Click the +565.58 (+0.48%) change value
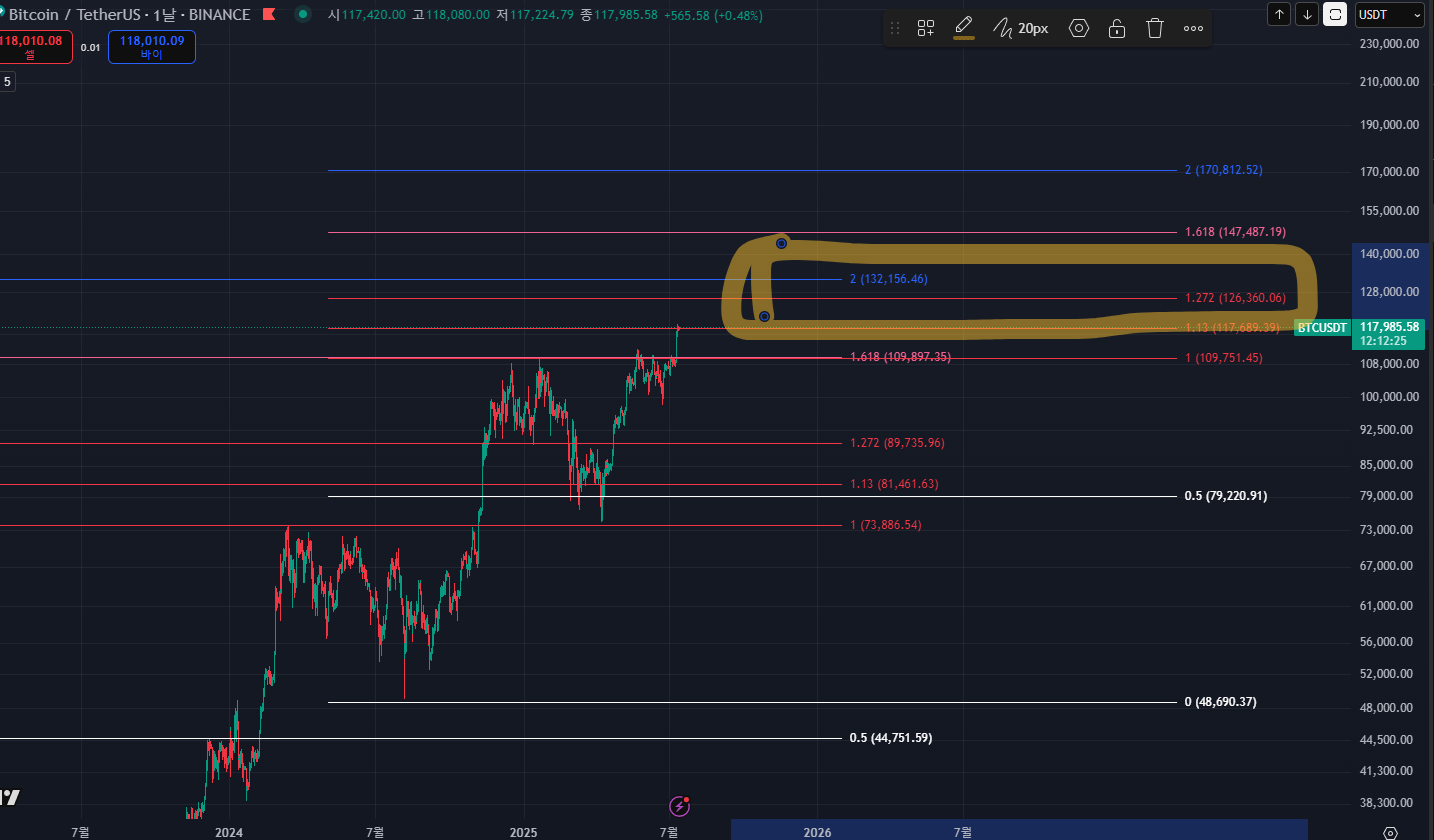The image size is (1434, 840). tap(713, 15)
